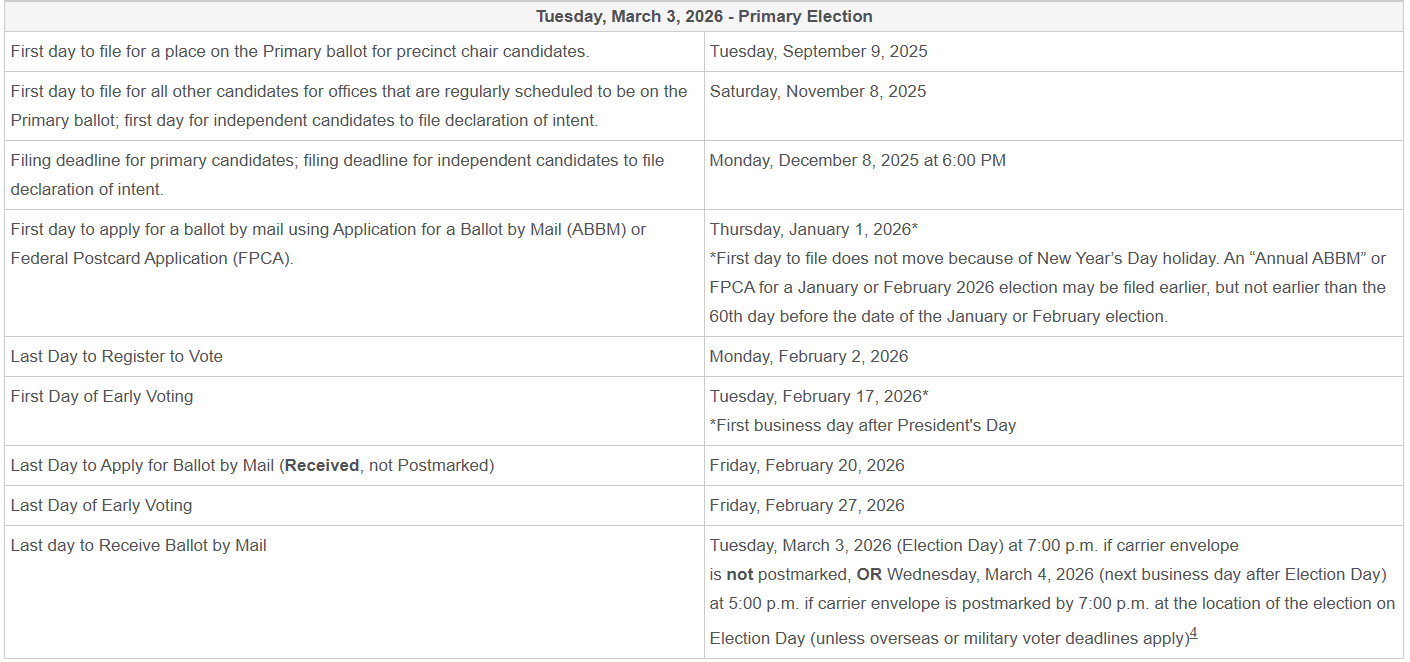This screenshot has width=1410, height=662.
Task: Click the President's Day footnote text
Action: (863, 425)
